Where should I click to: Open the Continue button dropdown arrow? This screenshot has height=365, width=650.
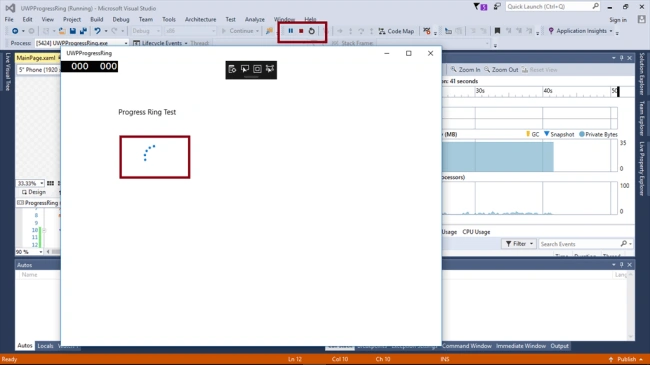257,31
